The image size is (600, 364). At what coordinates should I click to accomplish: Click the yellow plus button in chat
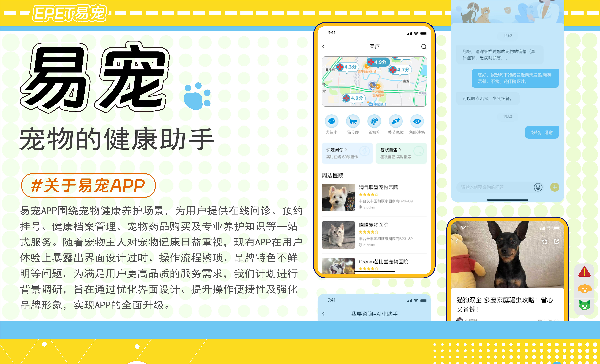coord(554,187)
